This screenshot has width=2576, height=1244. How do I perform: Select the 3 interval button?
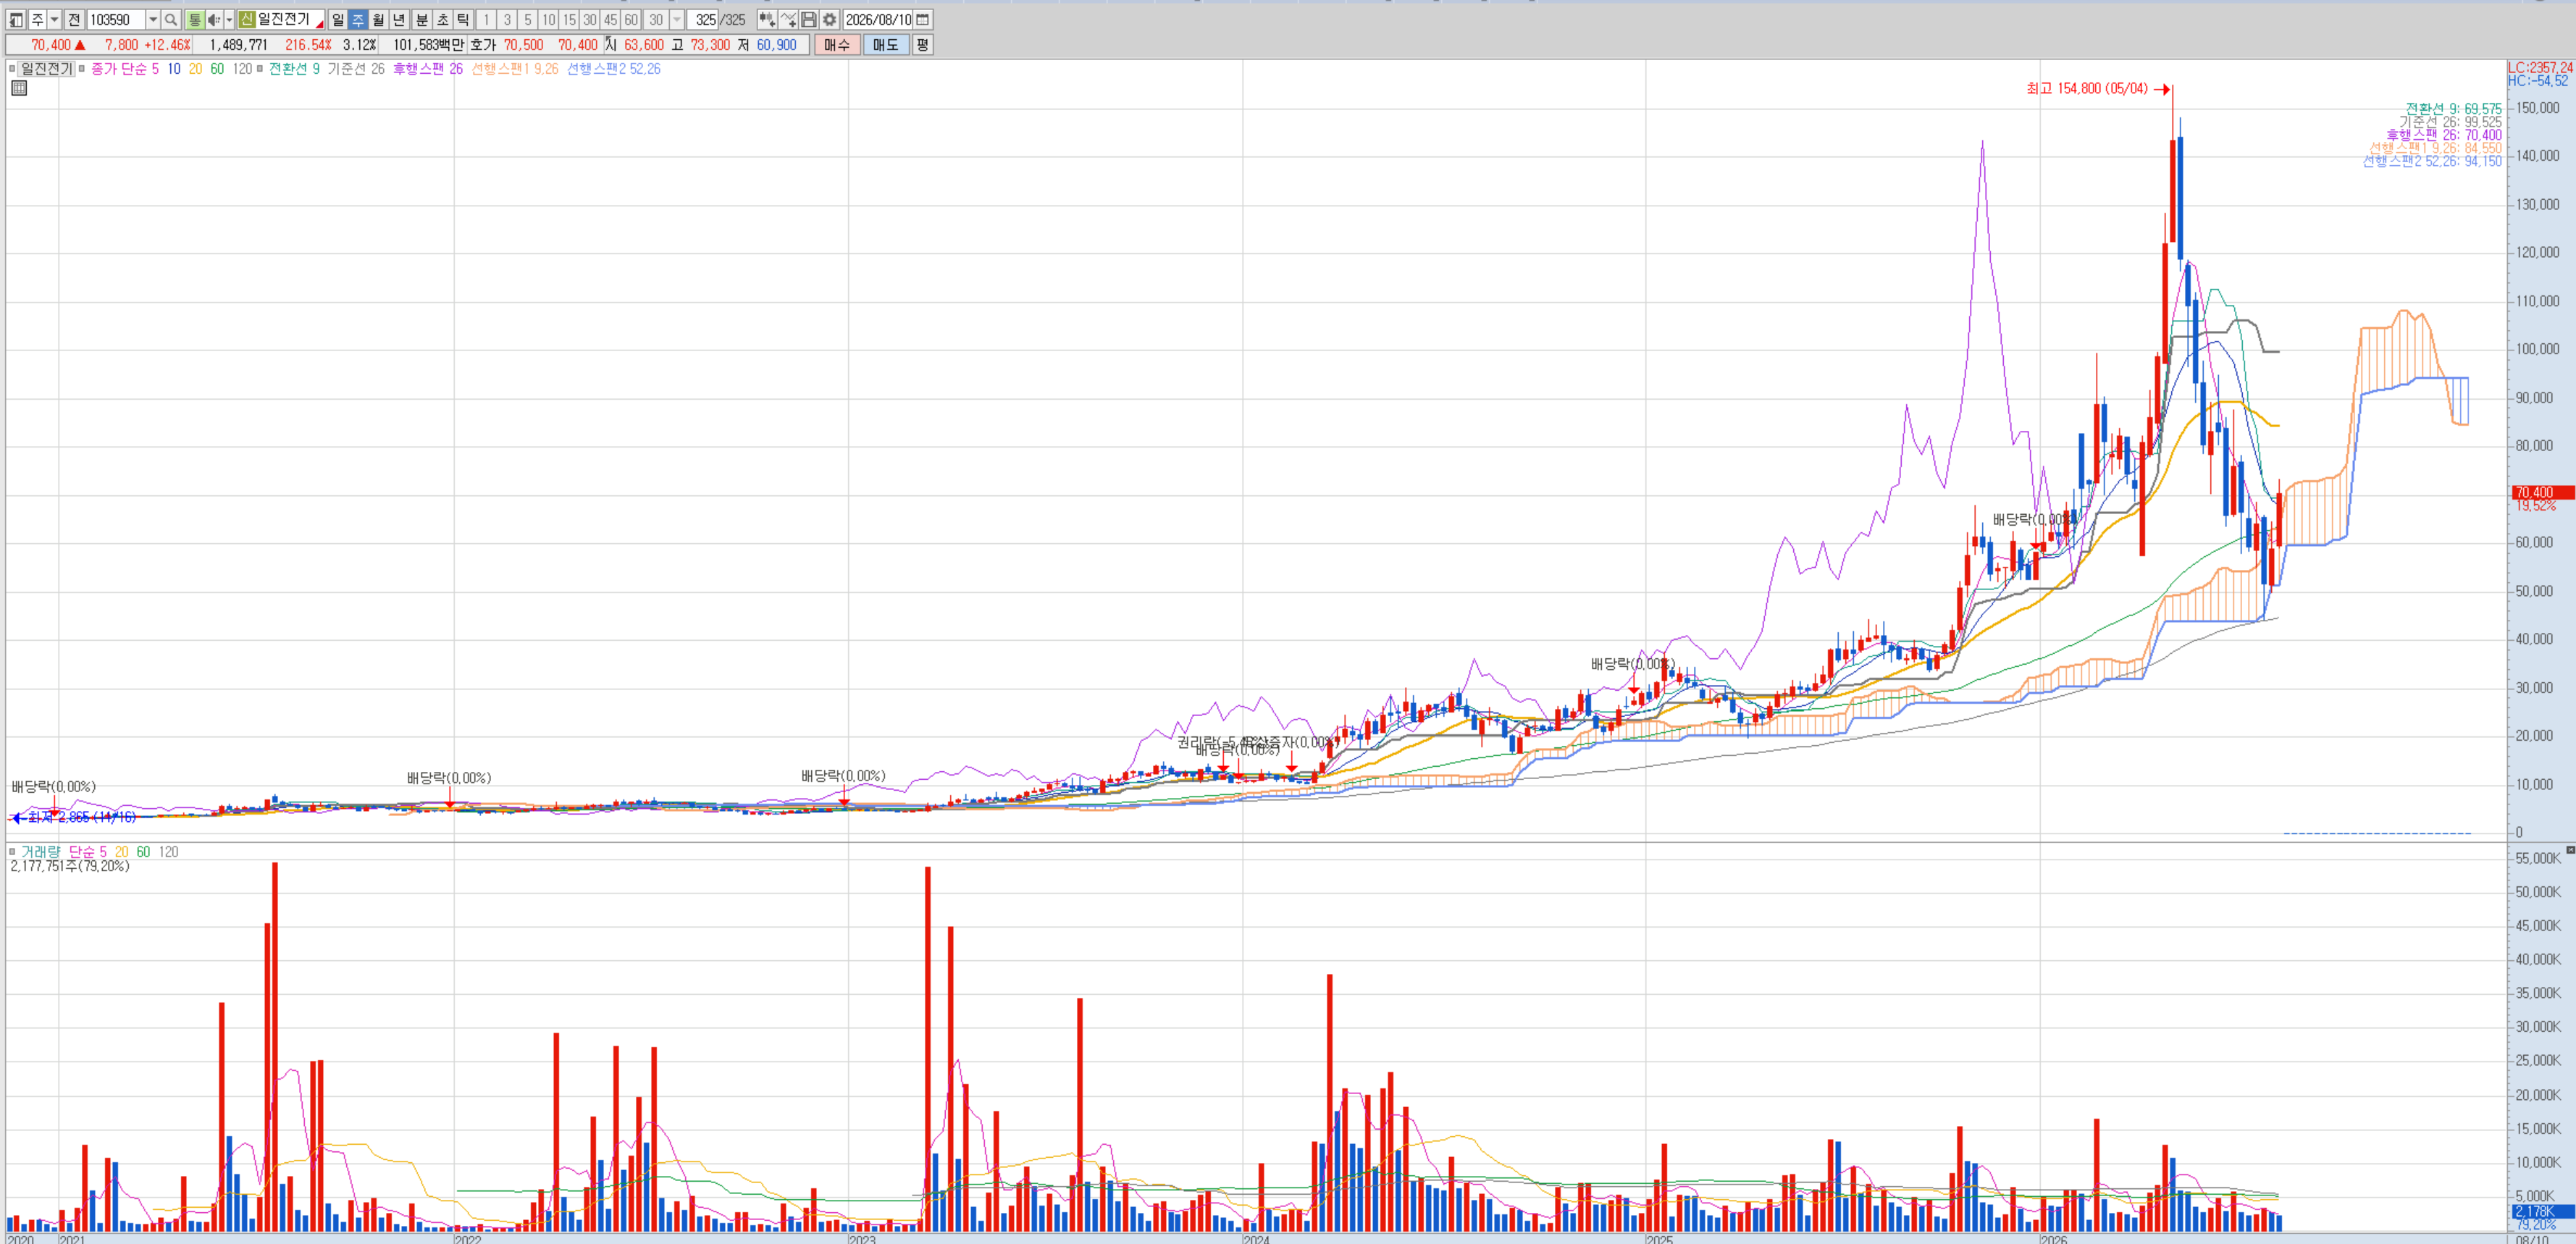pos(507,20)
